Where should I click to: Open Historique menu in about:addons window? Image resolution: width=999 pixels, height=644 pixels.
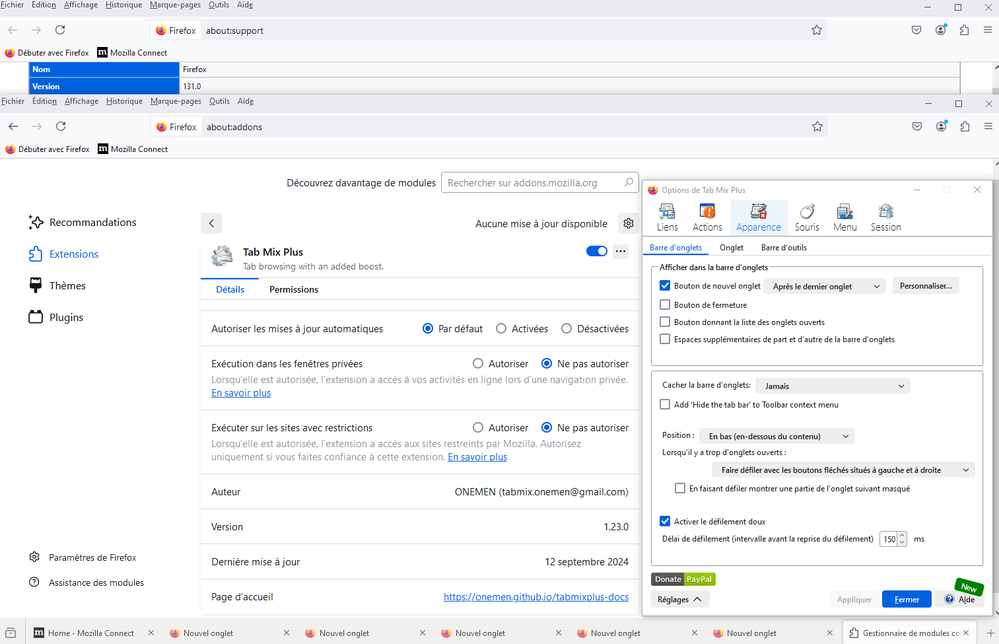[124, 101]
